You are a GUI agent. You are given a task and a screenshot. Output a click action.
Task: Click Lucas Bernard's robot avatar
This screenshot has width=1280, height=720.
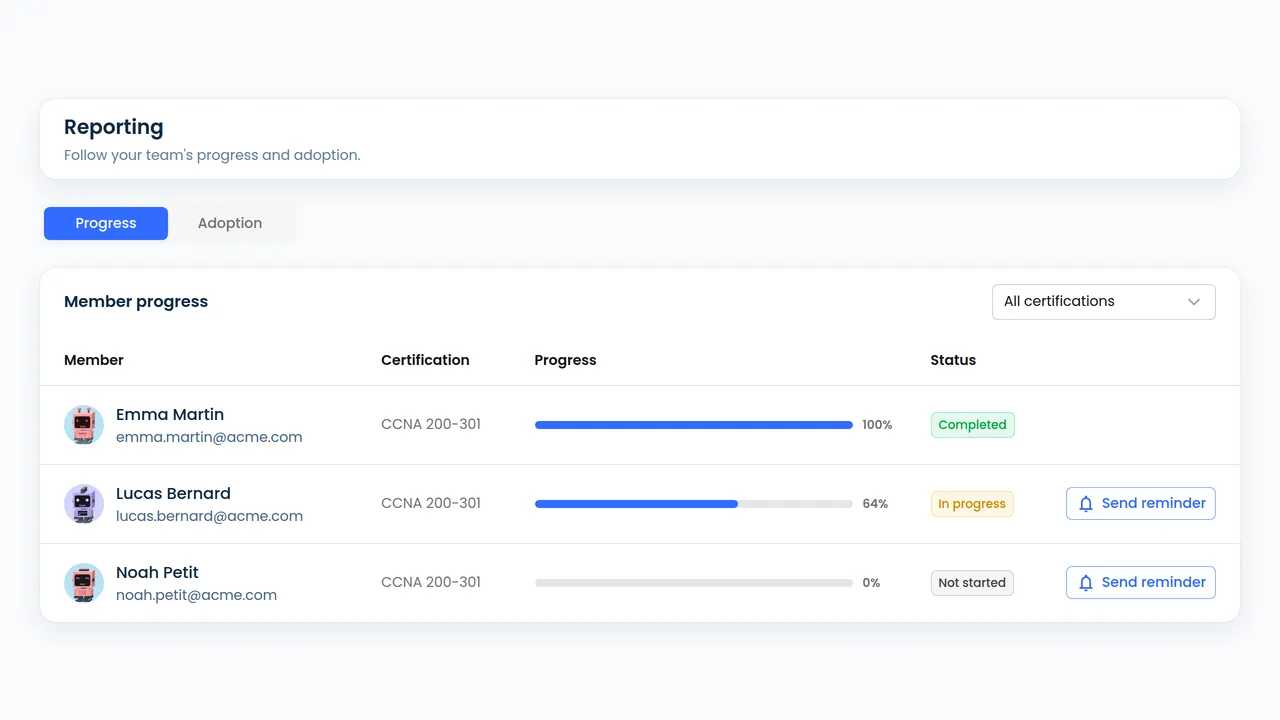[84, 504]
